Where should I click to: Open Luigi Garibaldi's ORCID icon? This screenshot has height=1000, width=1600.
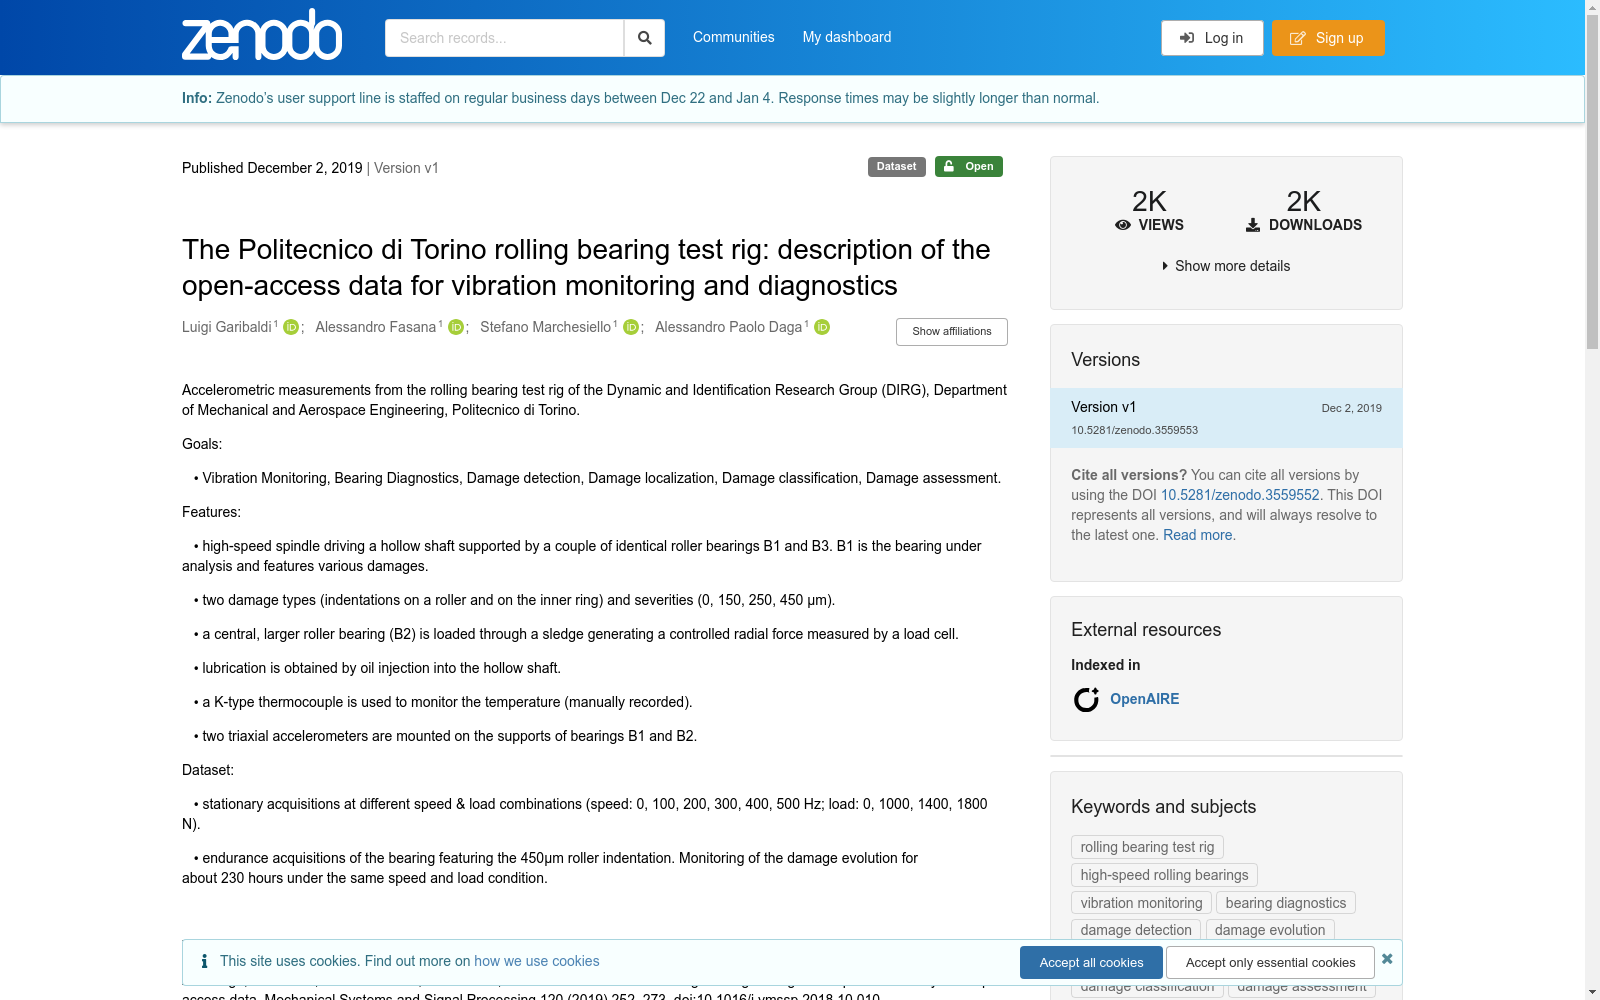[291, 327]
